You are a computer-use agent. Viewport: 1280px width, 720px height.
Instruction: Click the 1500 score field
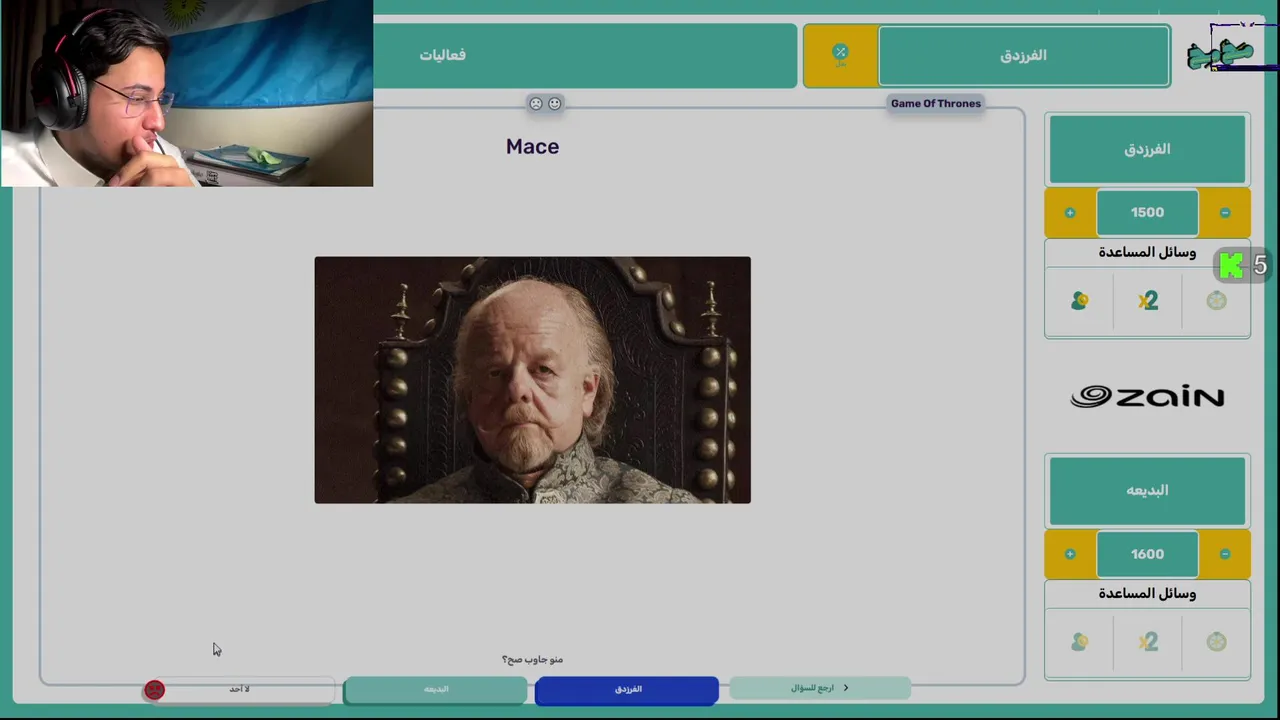1147,213
